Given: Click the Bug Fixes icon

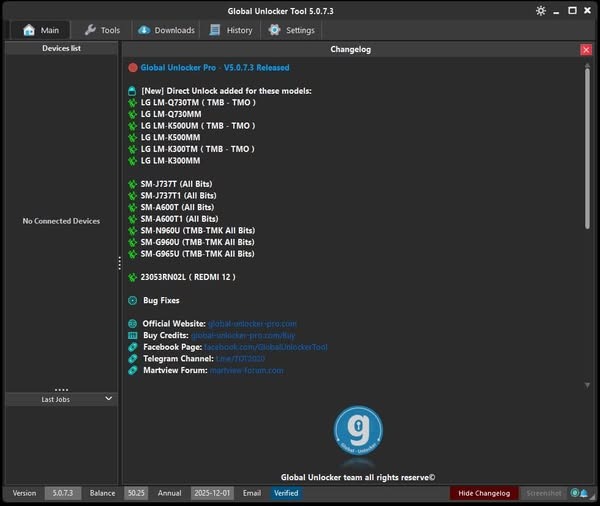Looking at the screenshot, I should 133,300.
